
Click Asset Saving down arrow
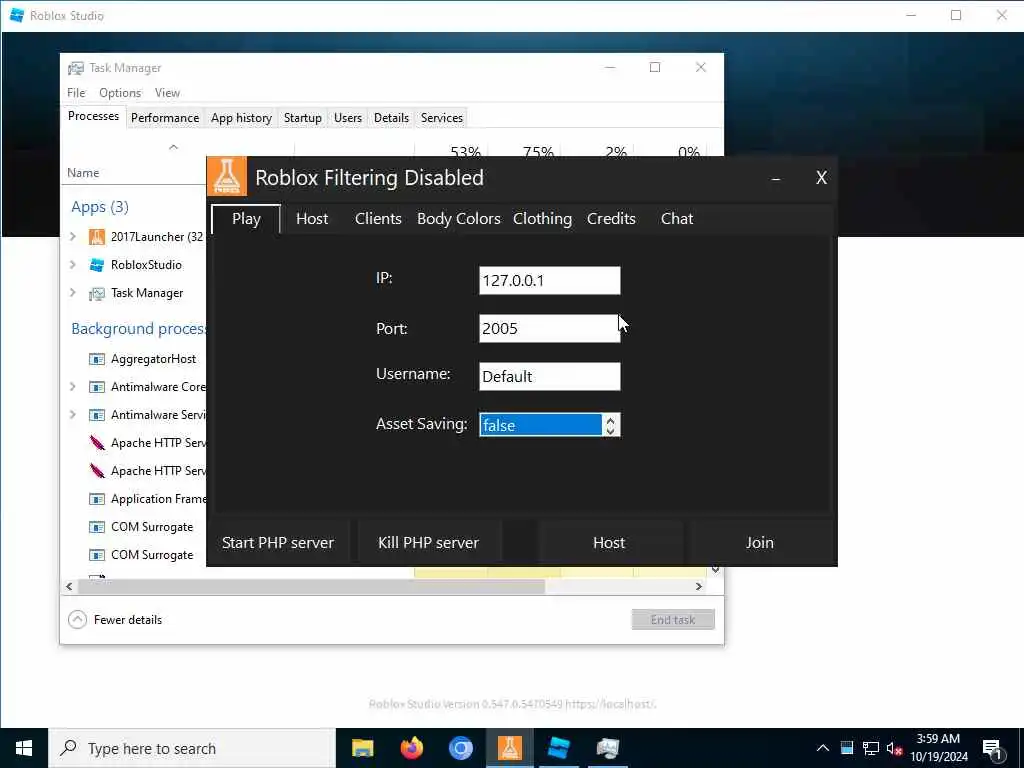click(611, 430)
